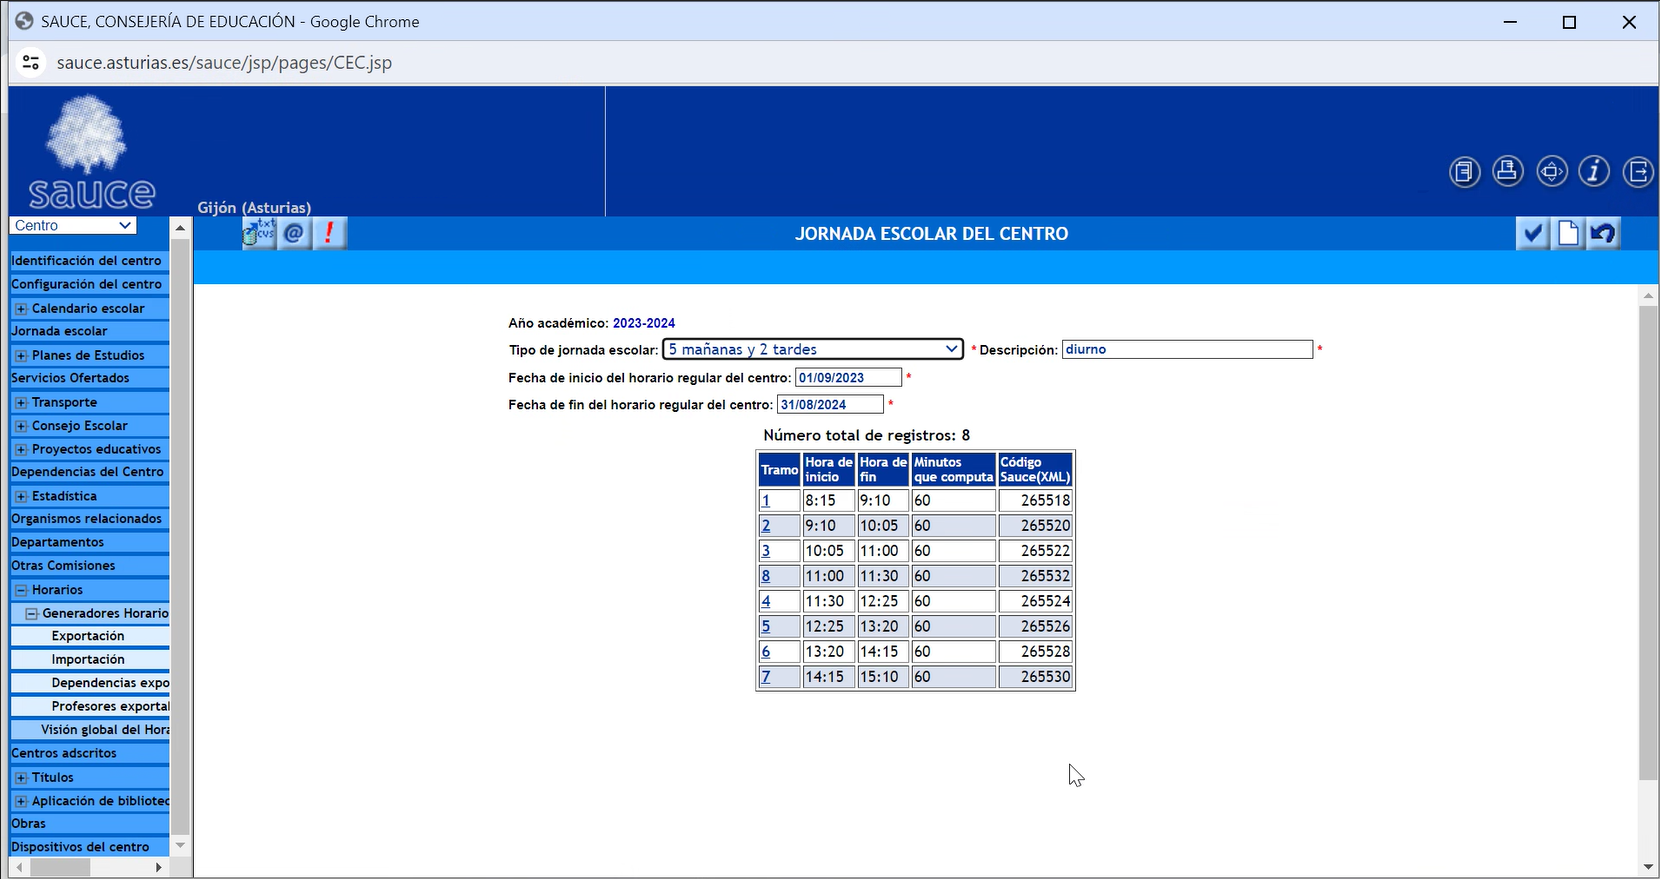Click the sidebar horizontal scrollbar thumb
Screen dimensions: 1660x879
click(x=60, y=868)
